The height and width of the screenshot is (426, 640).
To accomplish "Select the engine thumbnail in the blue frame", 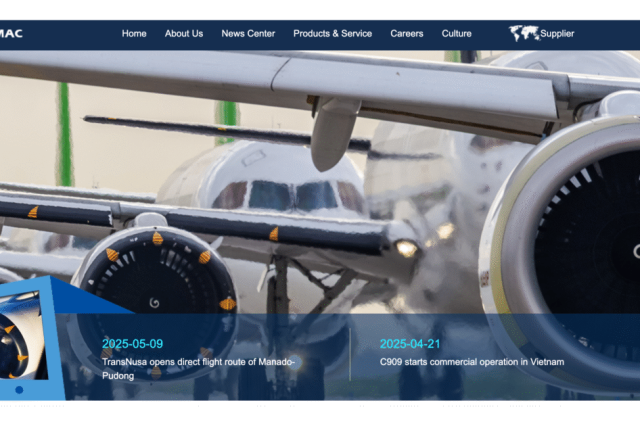I will pyautogui.click(x=22, y=335).
